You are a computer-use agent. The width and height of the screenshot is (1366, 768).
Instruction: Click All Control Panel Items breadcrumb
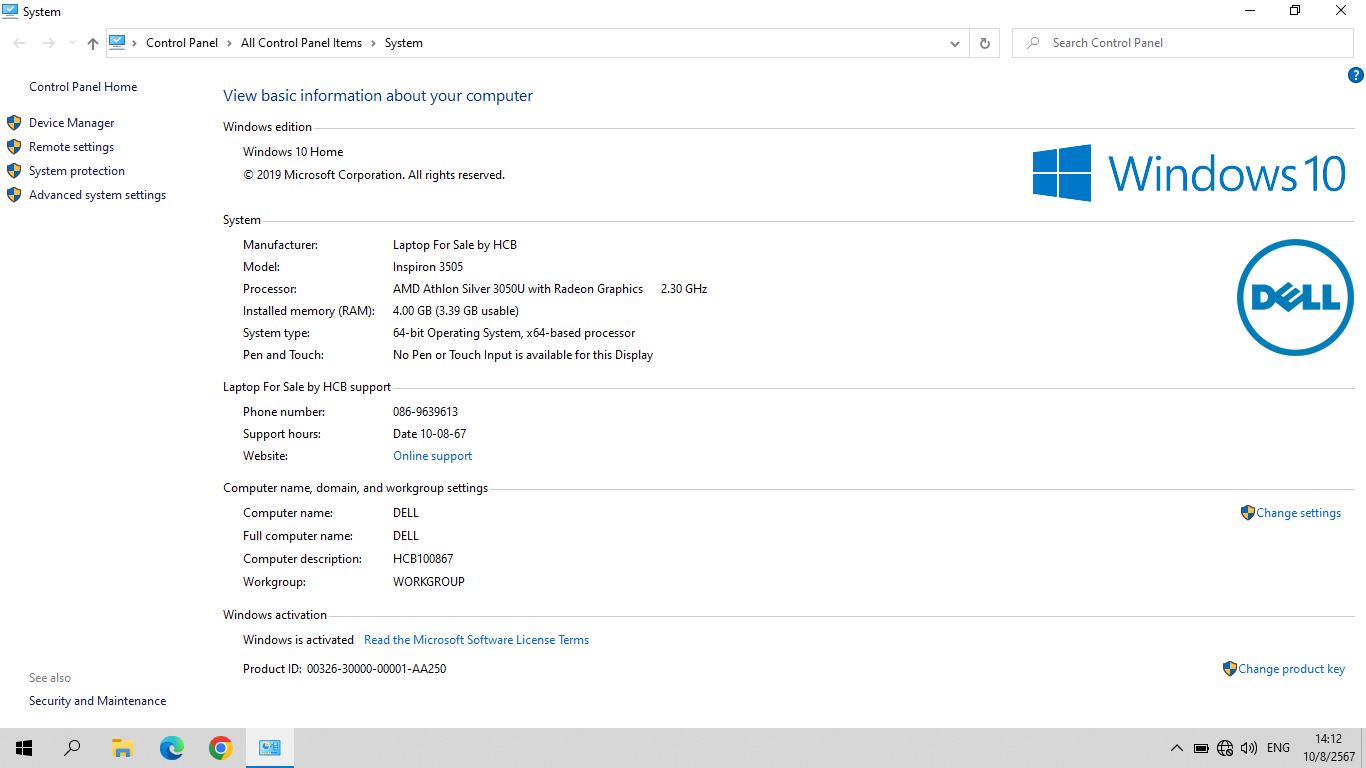coord(301,43)
